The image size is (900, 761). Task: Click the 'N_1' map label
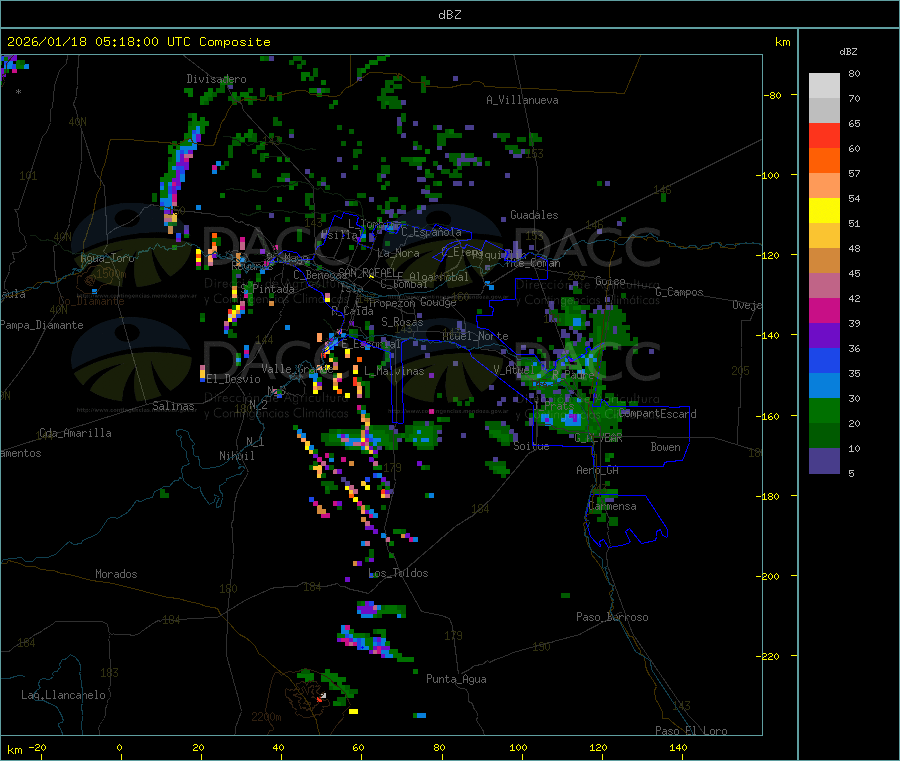pyautogui.click(x=255, y=442)
